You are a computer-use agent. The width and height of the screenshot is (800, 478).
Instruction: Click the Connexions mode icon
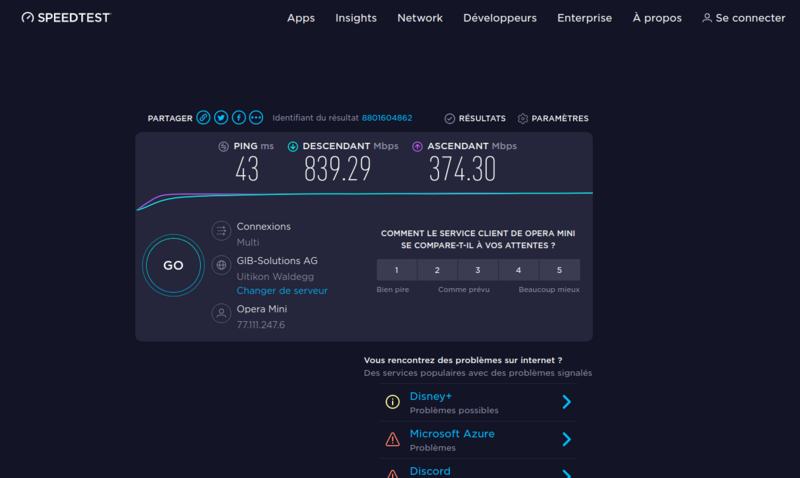221,231
